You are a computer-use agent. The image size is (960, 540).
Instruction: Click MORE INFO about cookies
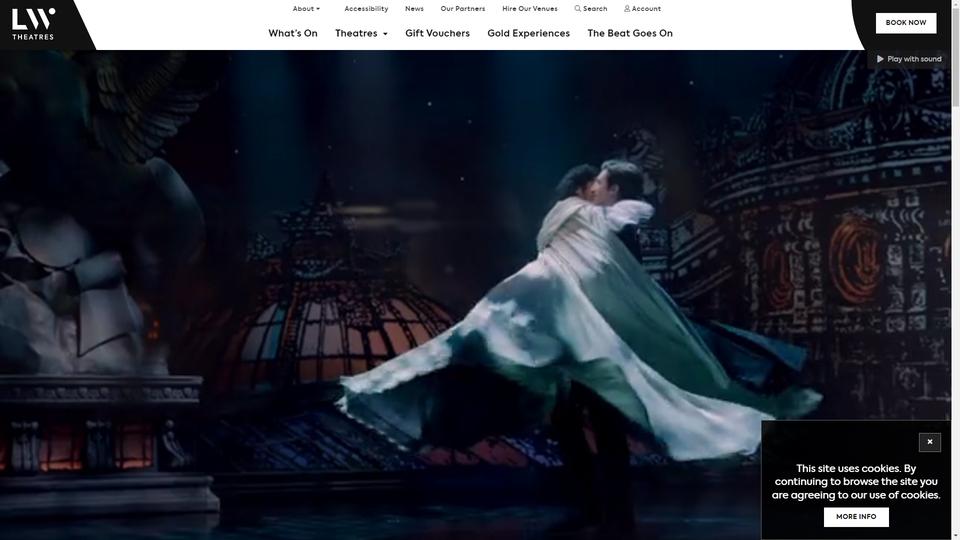(x=856, y=517)
